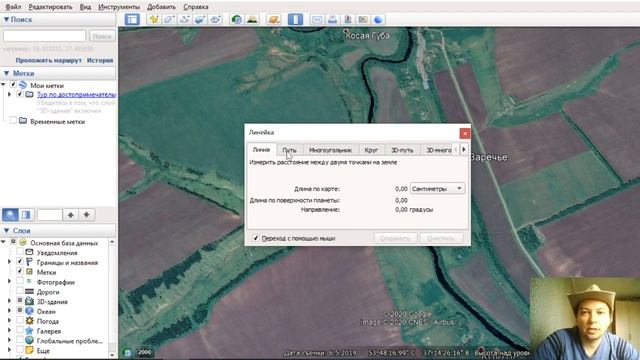Toggle the Мои метки checkbox
This screenshot has width=640, height=360.
13,85
